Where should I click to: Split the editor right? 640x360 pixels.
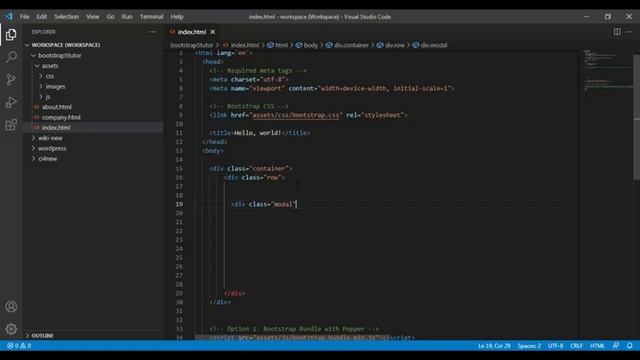[x=617, y=32]
